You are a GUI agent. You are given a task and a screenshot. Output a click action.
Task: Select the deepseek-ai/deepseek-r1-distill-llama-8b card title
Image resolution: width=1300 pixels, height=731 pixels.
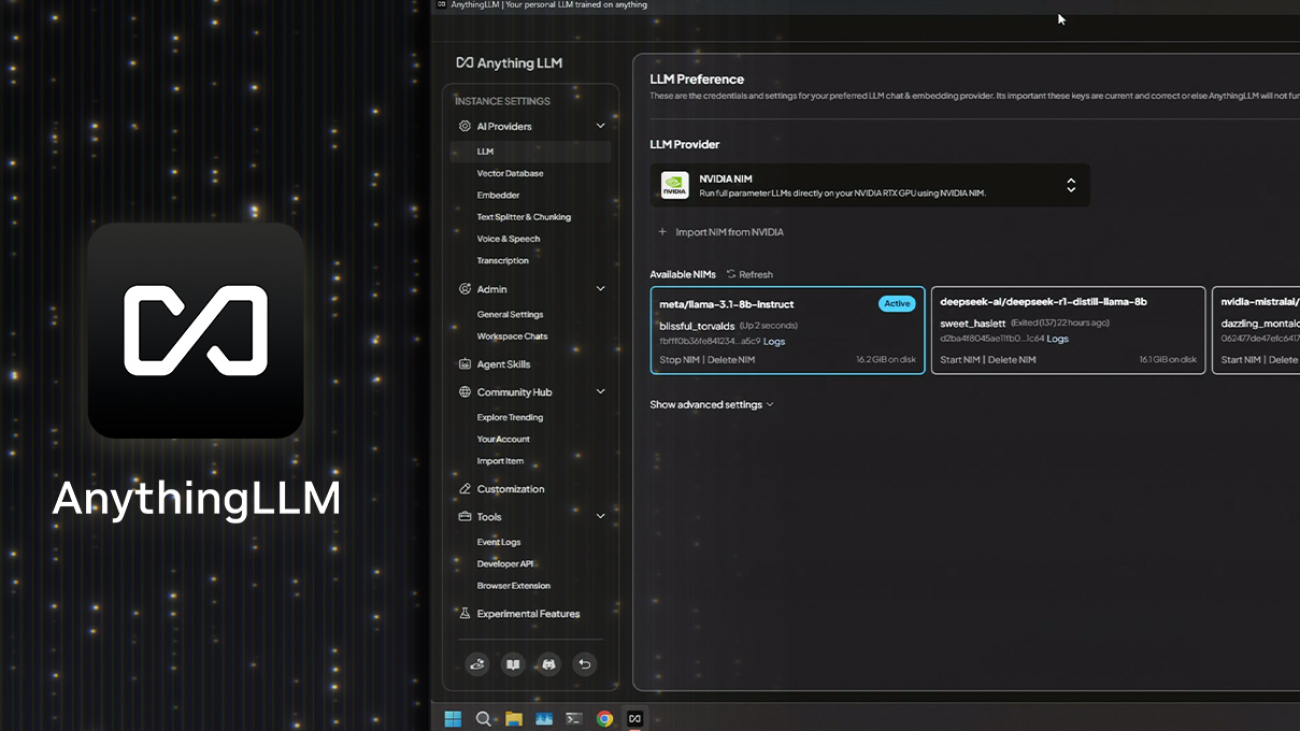[1043, 302]
